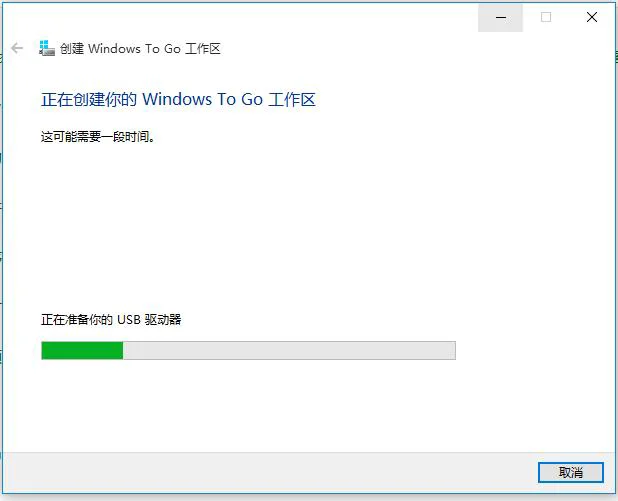Minimize the Windows To Go window
Image resolution: width=618 pixels, height=501 pixels.
[501, 18]
